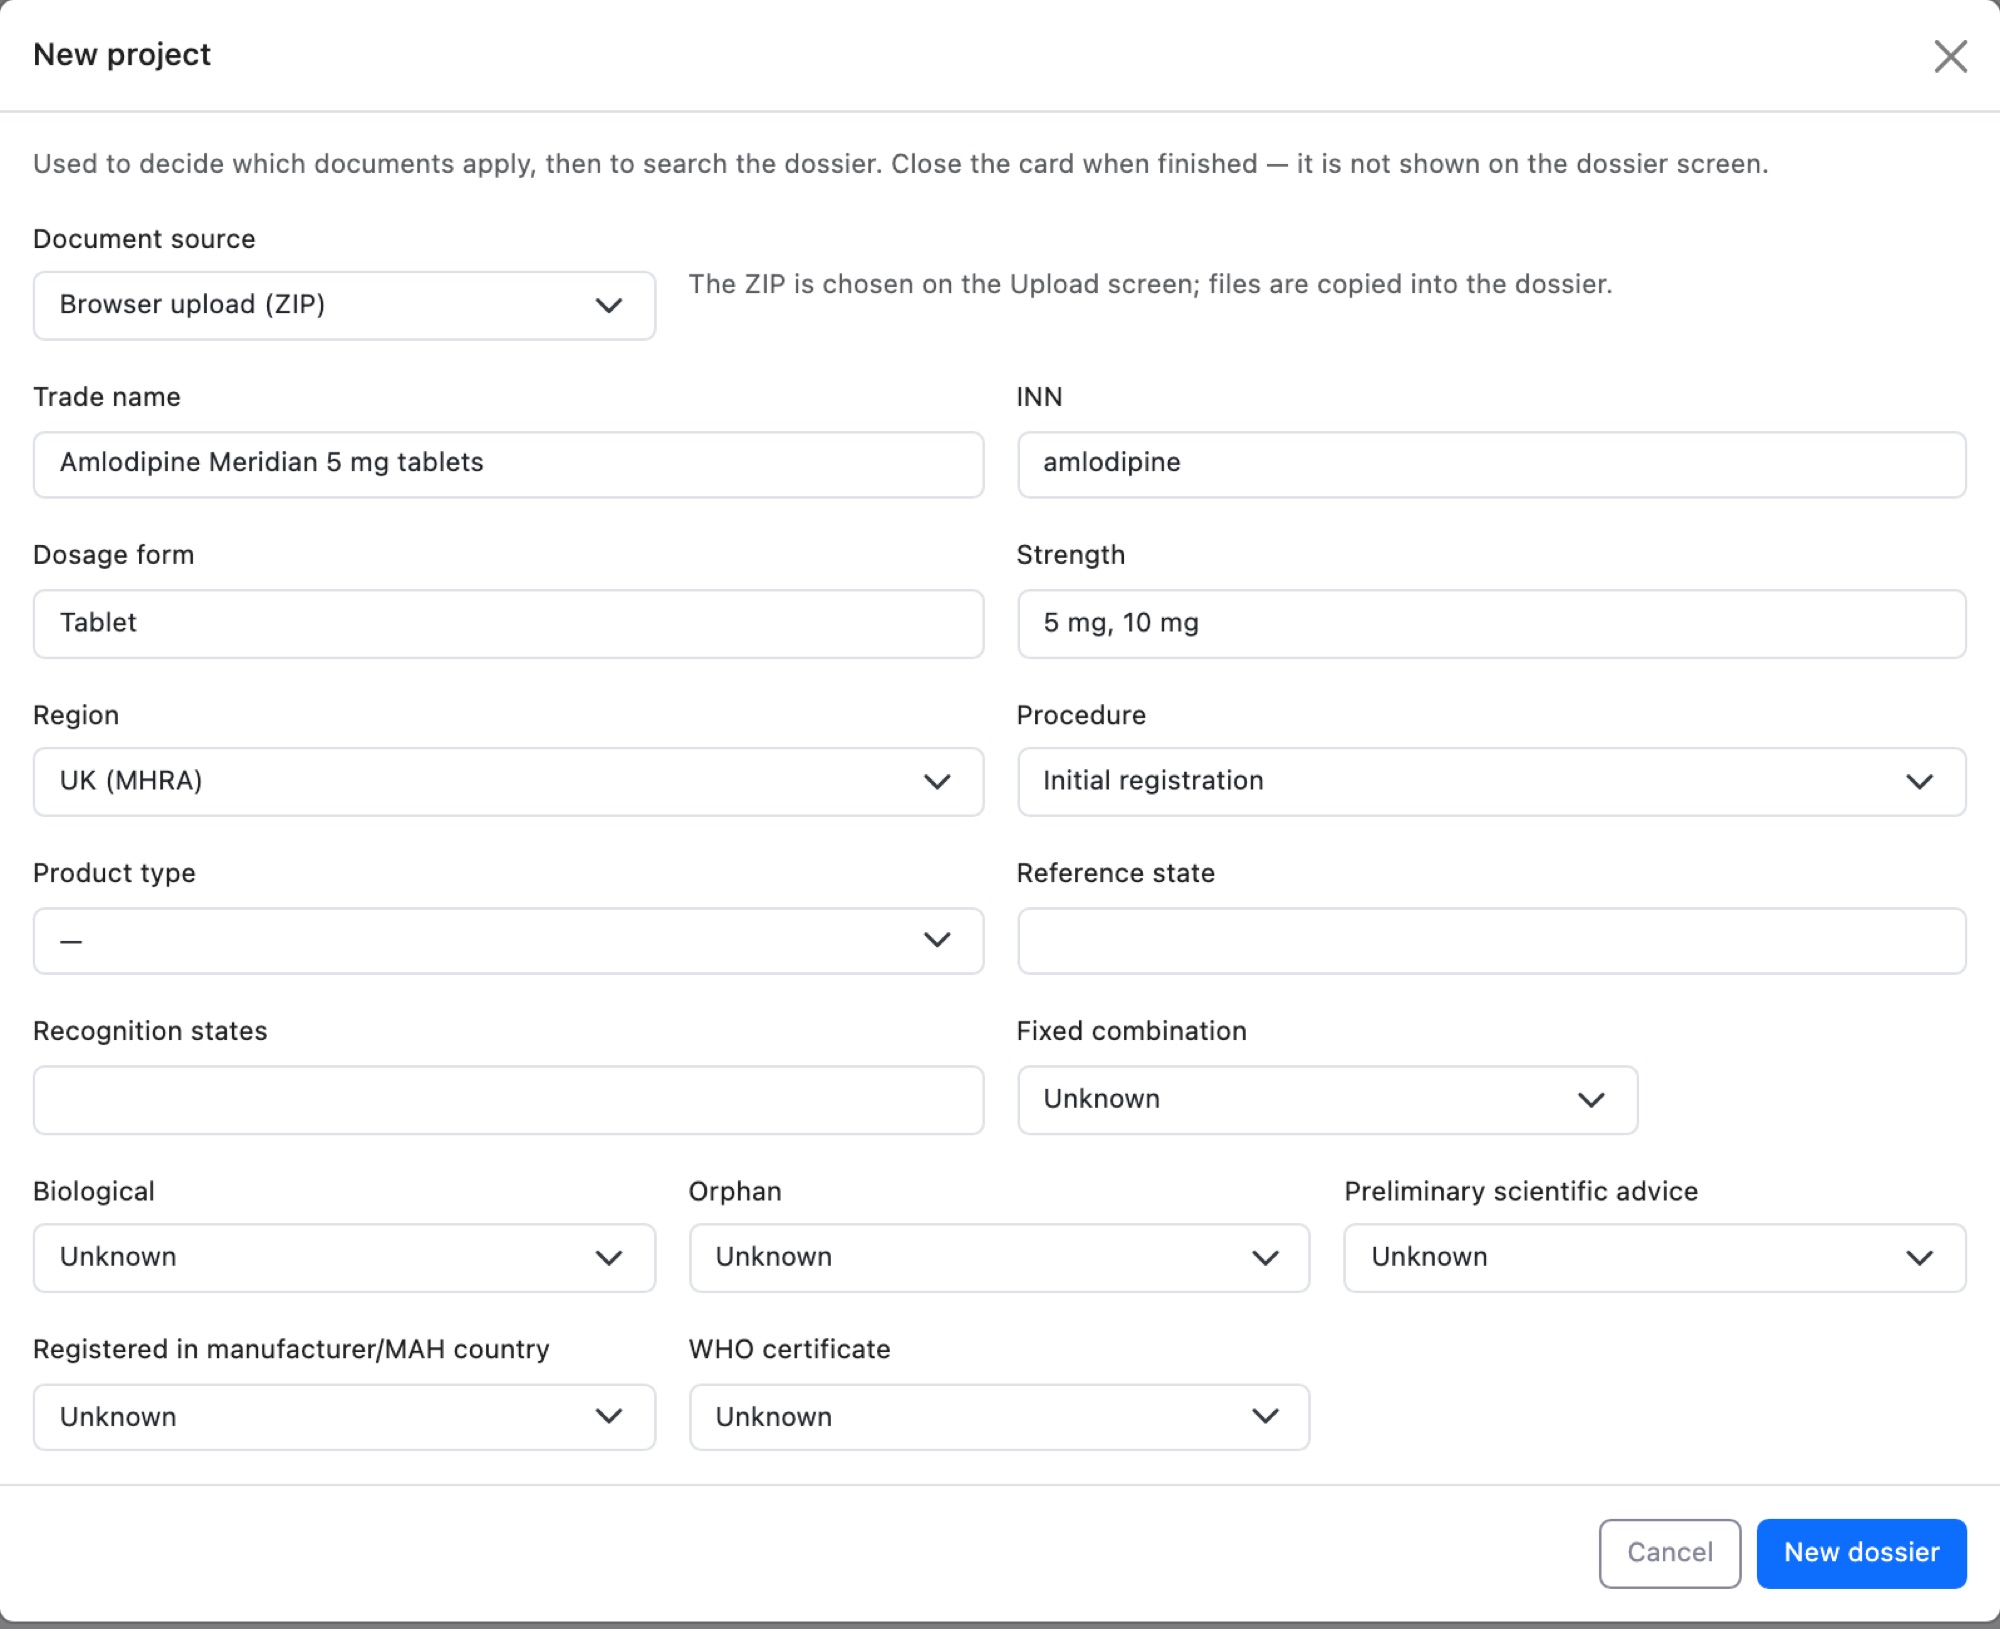
Task: Close the New project dialog
Action: coord(1950,56)
